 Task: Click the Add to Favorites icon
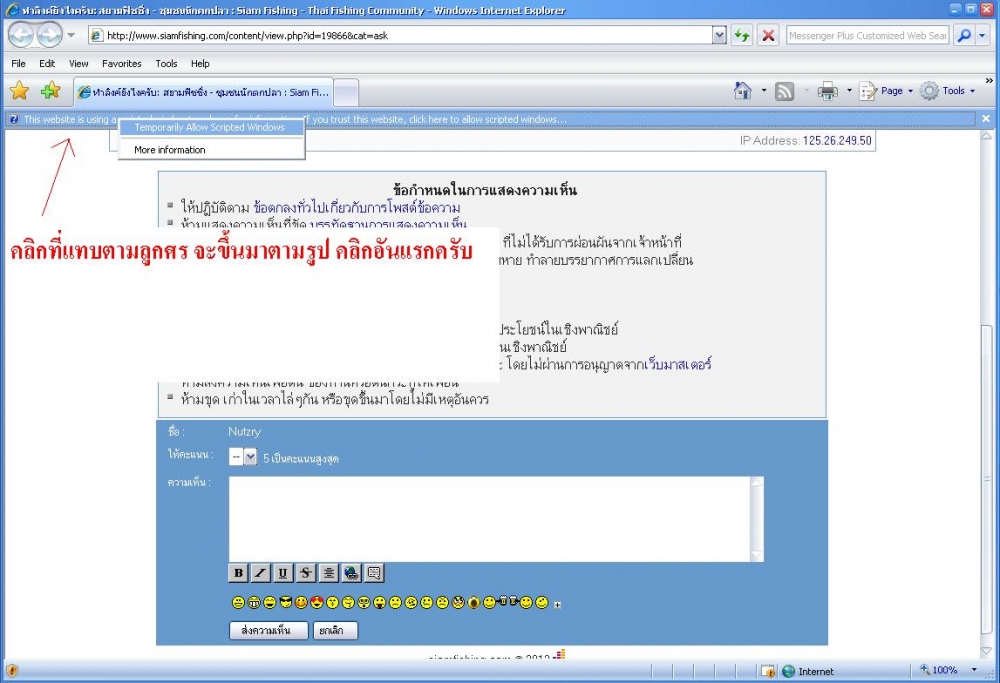coord(50,91)
